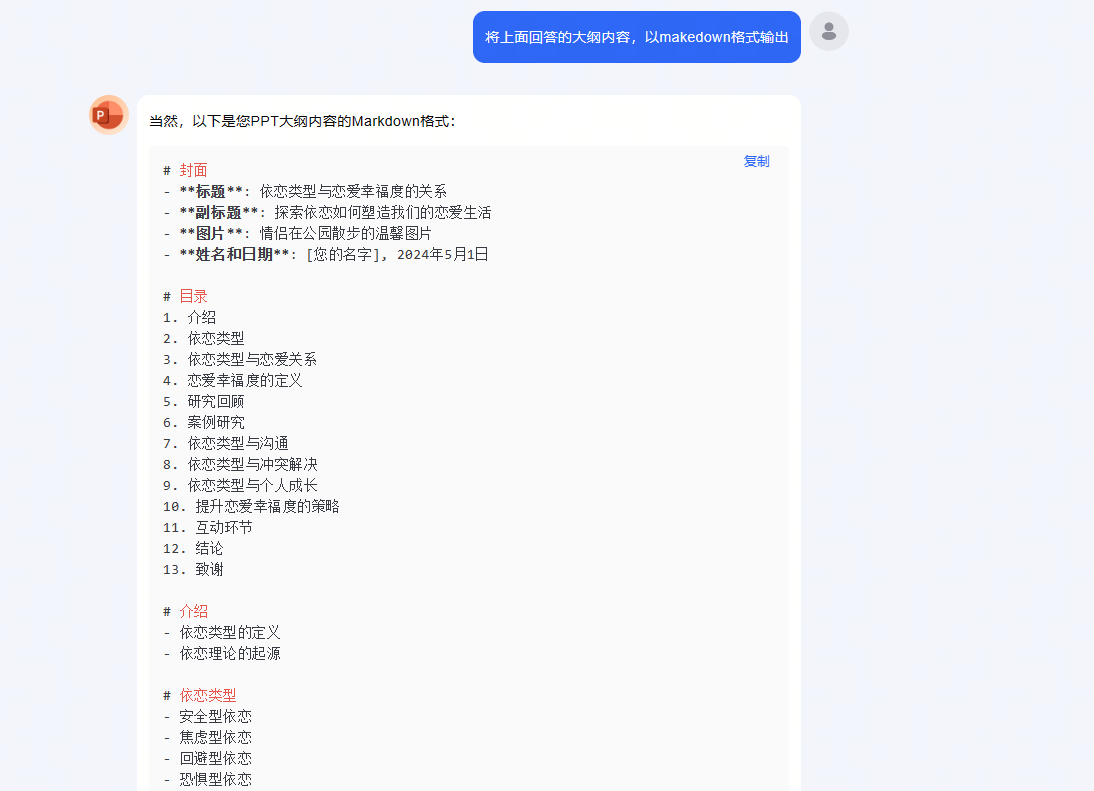Click the PowerPoint assistant avatar icon
This screenshot has width=1094, height=791.
pos(109,115)
